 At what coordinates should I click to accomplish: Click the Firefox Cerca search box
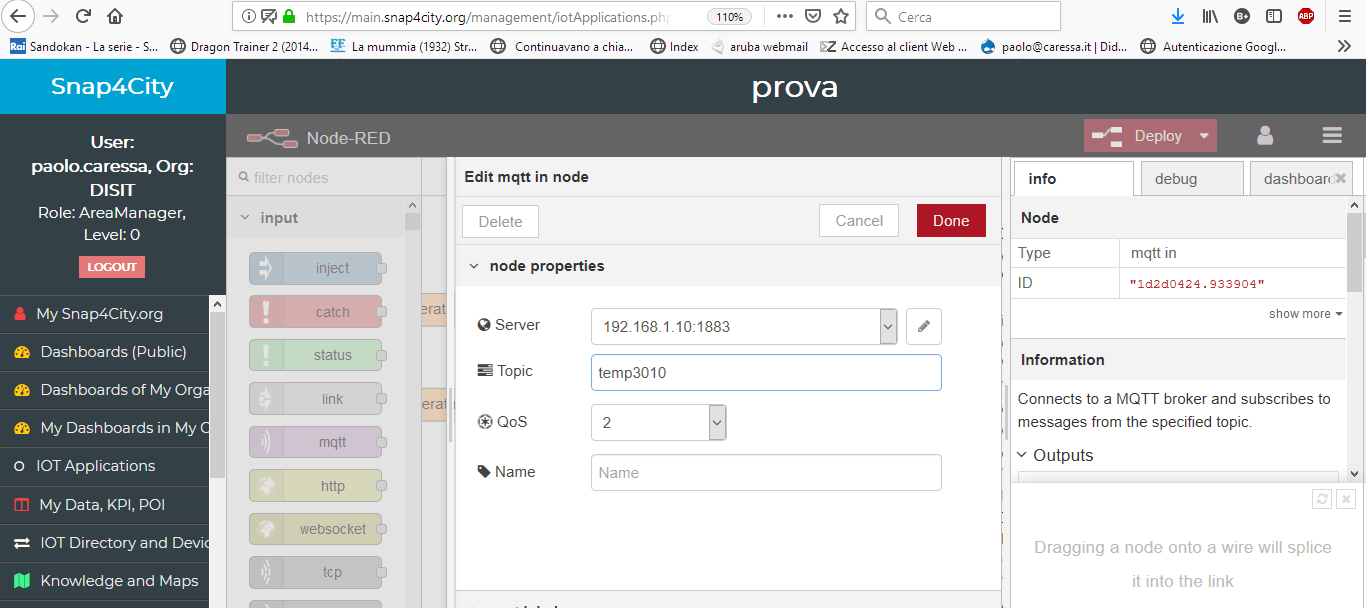[964, 16]
